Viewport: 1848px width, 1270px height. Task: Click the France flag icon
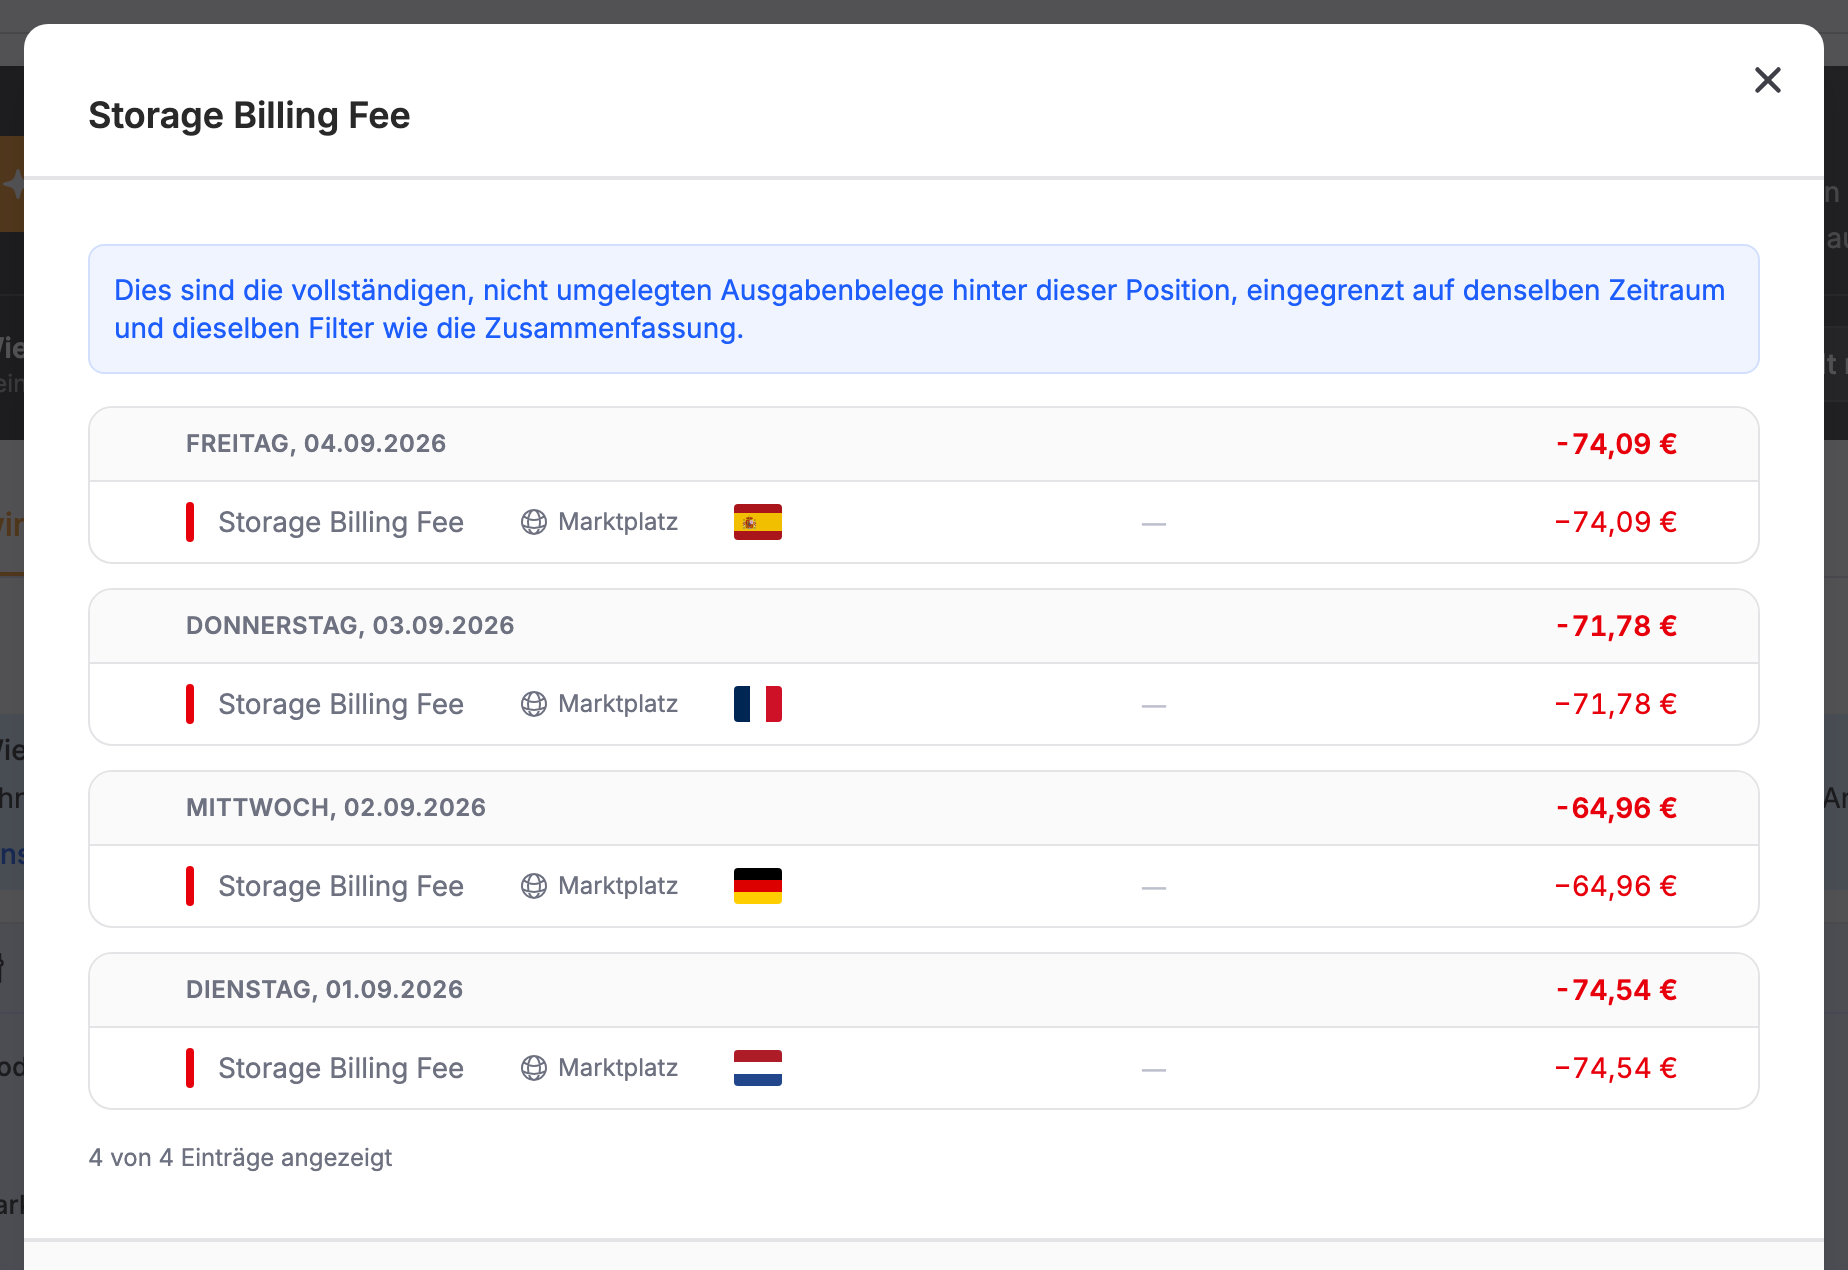pyautogui.click(x=757, y=704)
